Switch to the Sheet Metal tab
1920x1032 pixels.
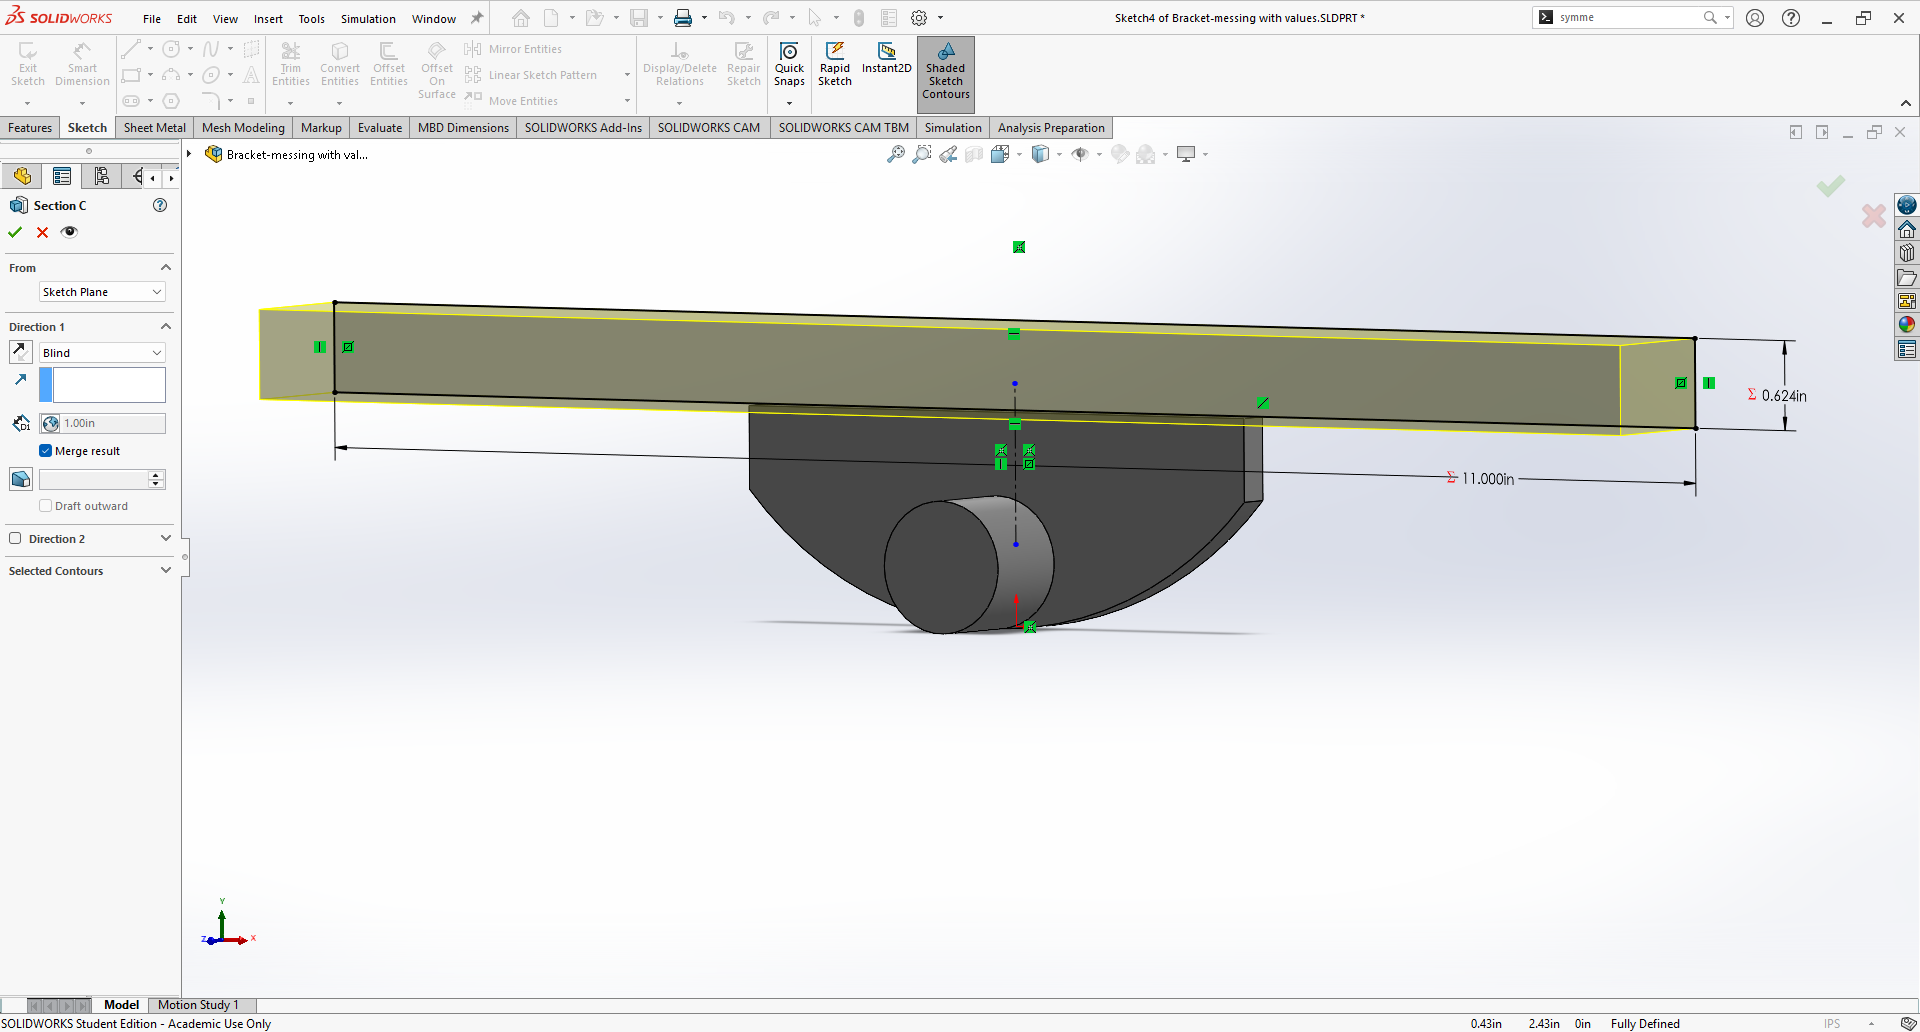click(x=155, y=128)
